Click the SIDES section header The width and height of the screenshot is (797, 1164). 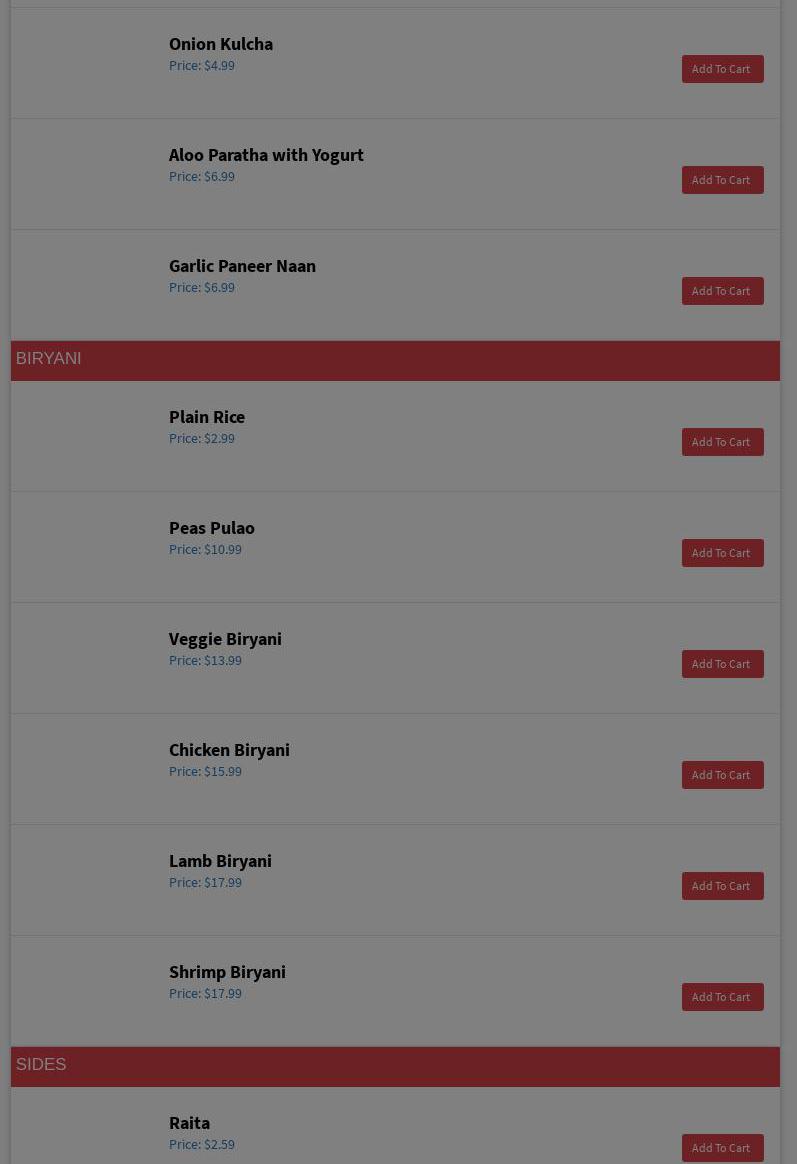41,1065
